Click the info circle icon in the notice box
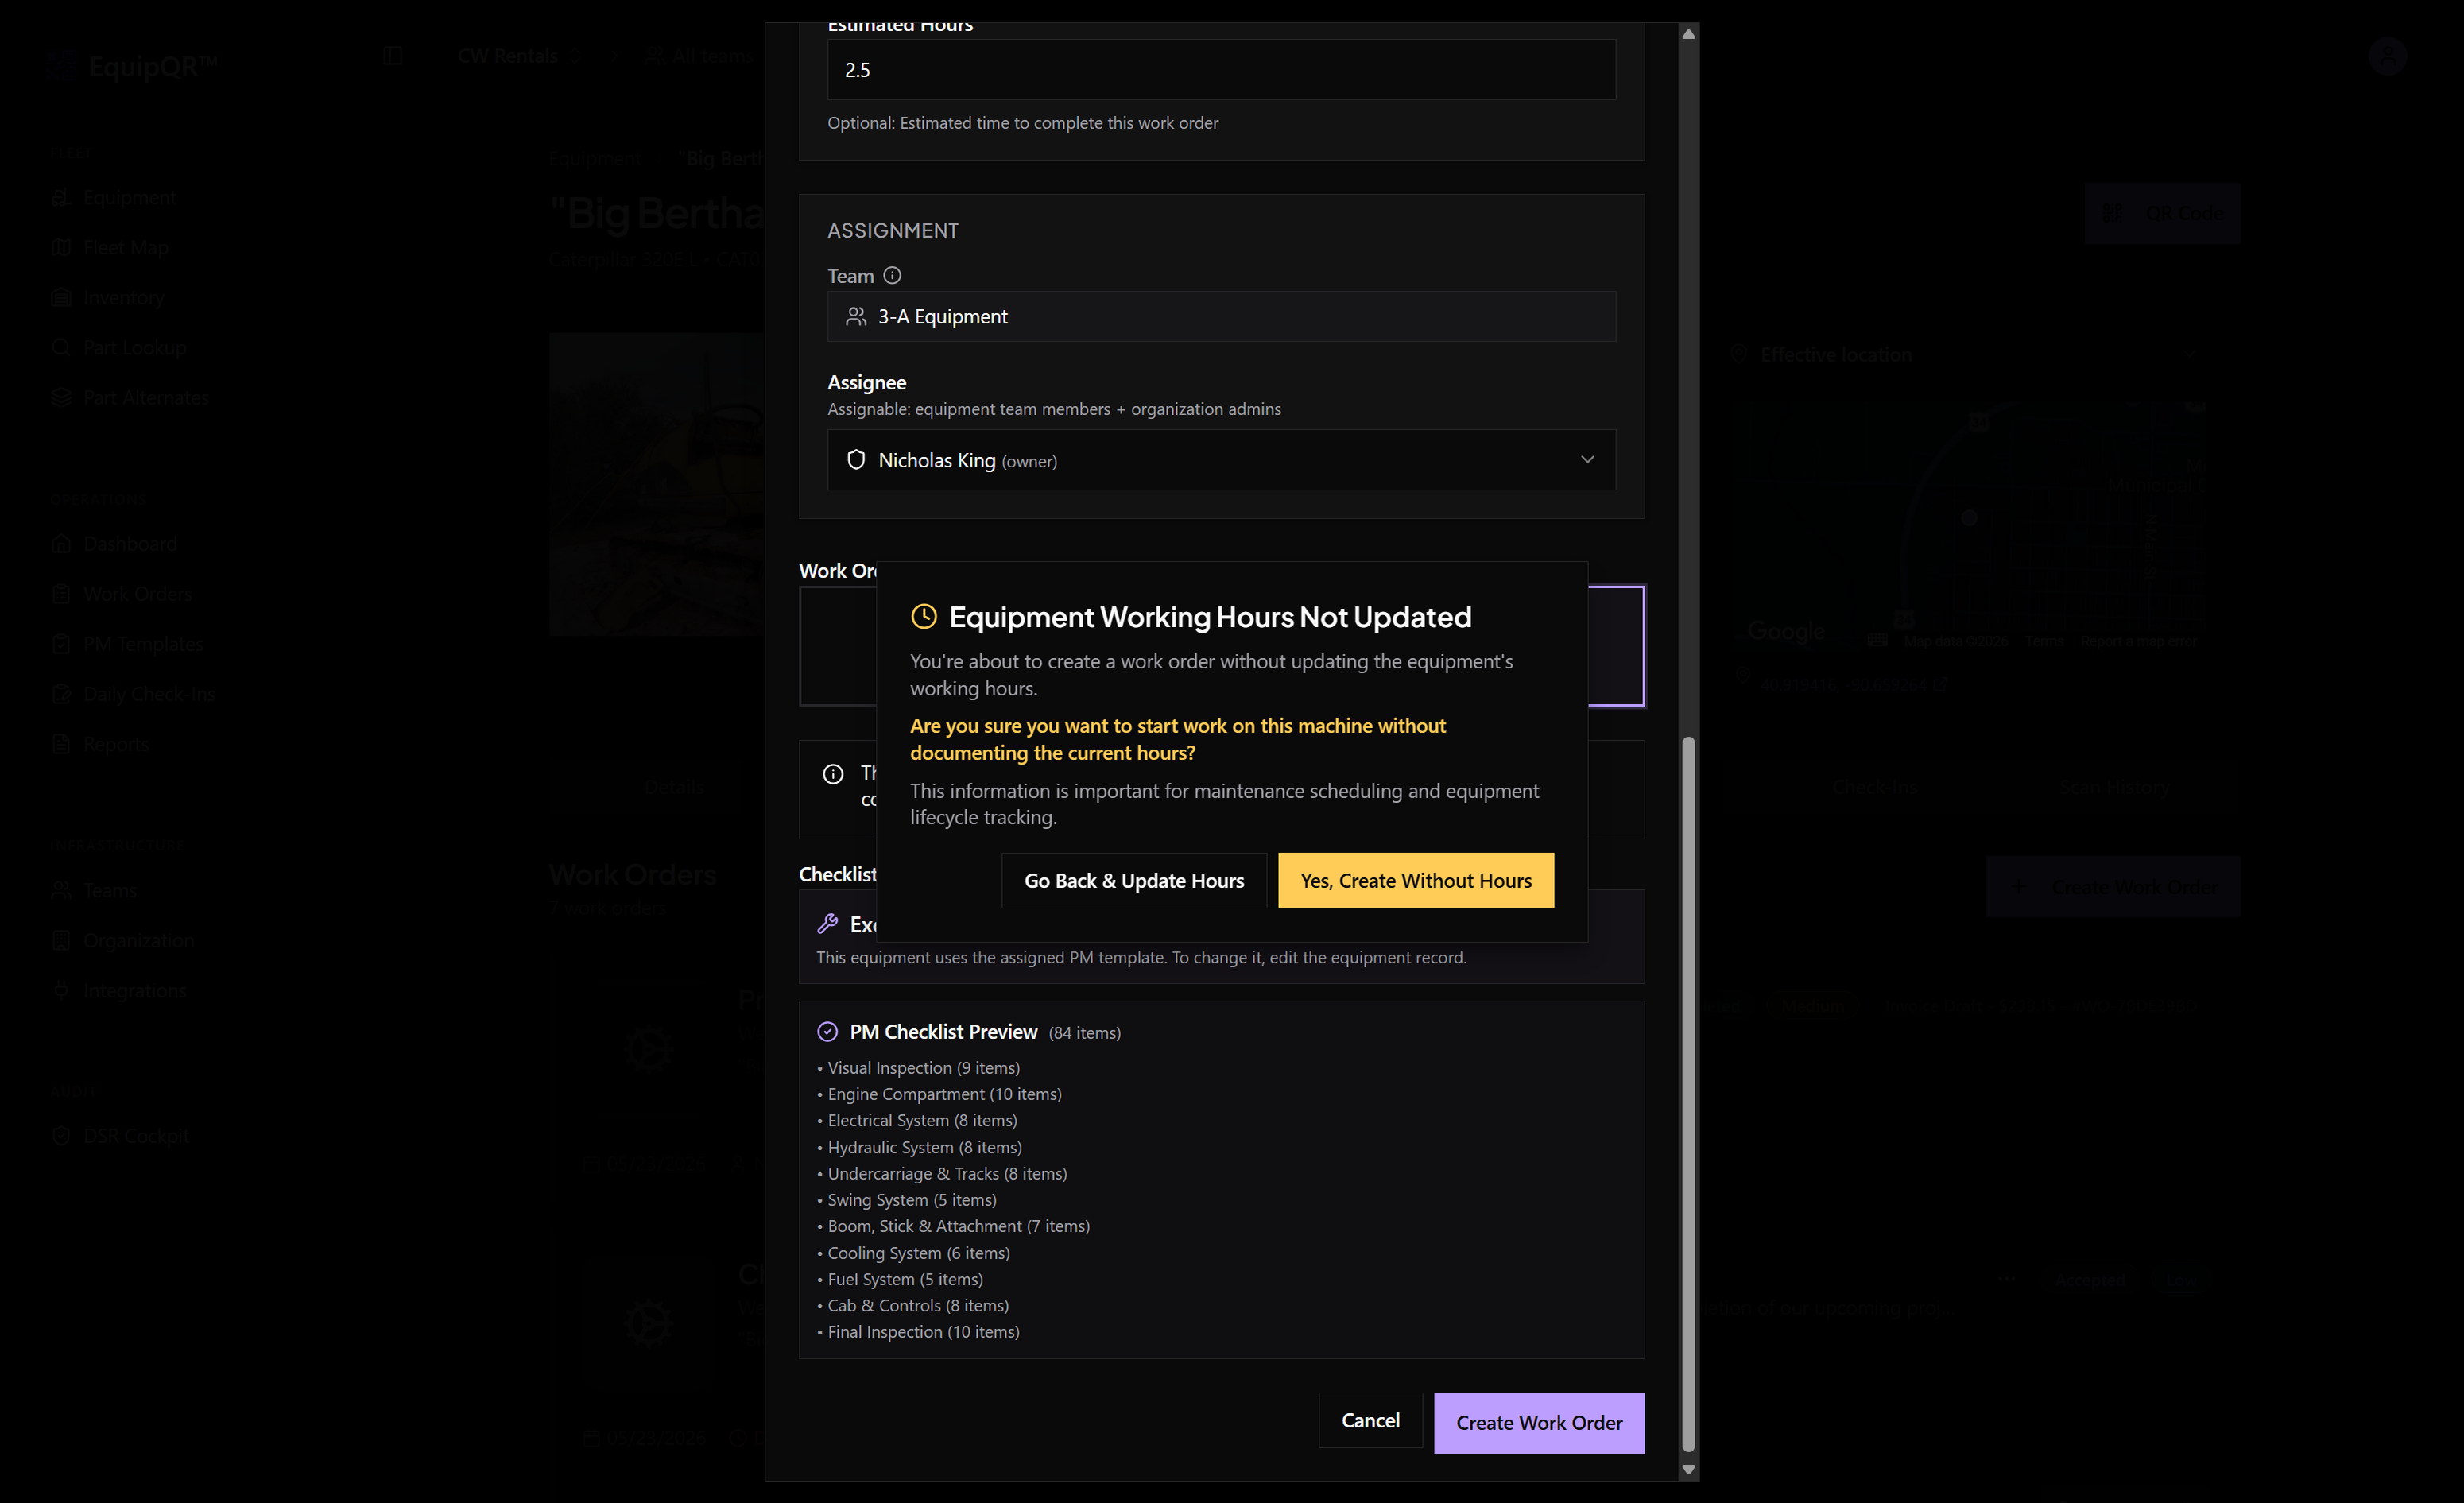This screenshot has height=1503, width=2464. [833, 774]
